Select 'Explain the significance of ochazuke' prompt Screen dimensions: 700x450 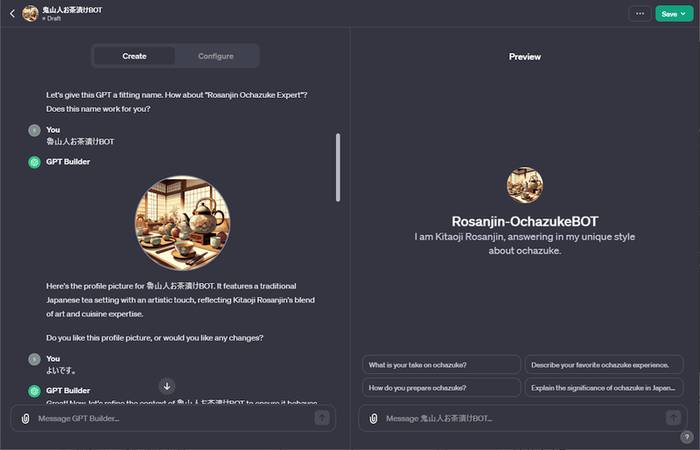[x=604, y=388]
